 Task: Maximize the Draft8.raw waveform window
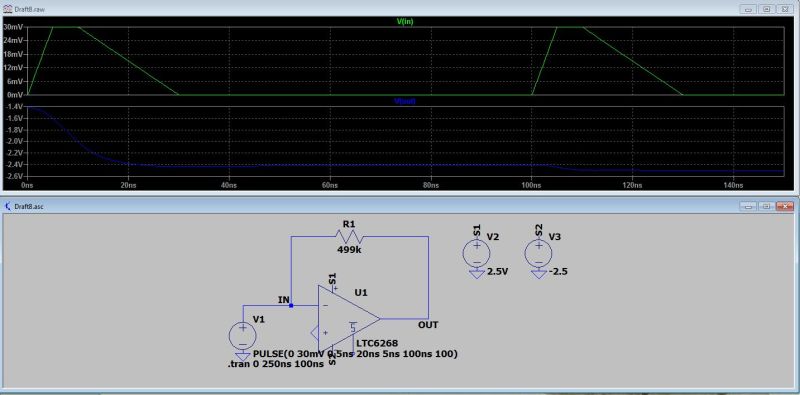point(767,9)
